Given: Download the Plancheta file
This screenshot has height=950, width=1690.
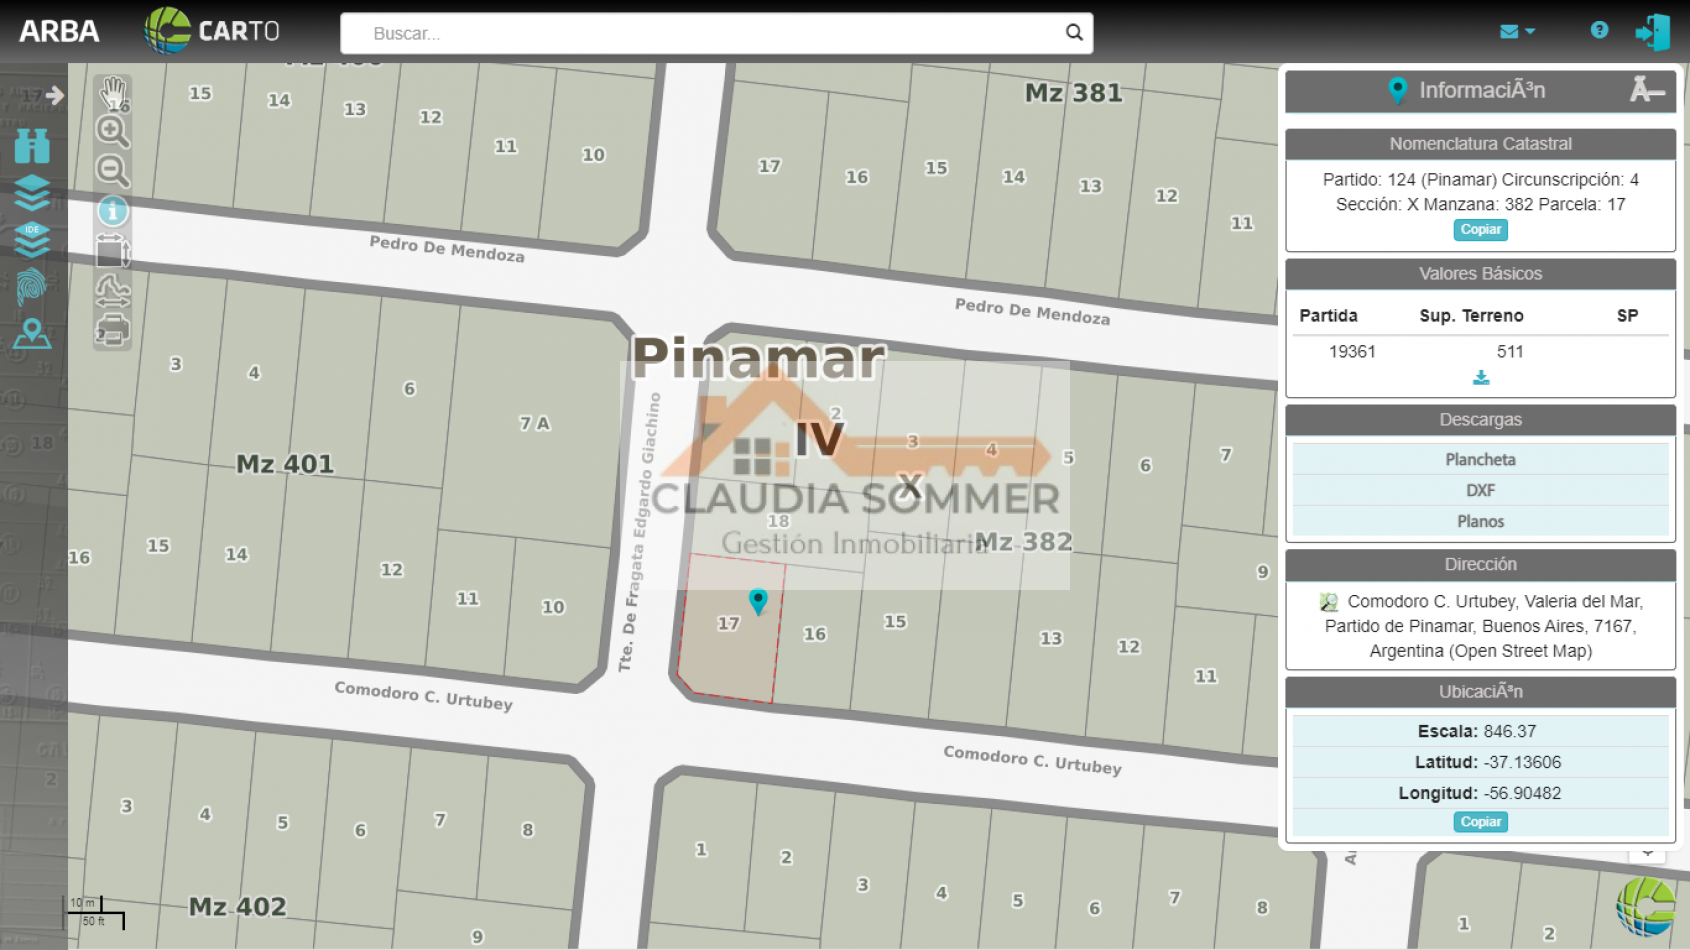Looking at the screenshot, I should pyautogui.click(x=1481, y=459).
